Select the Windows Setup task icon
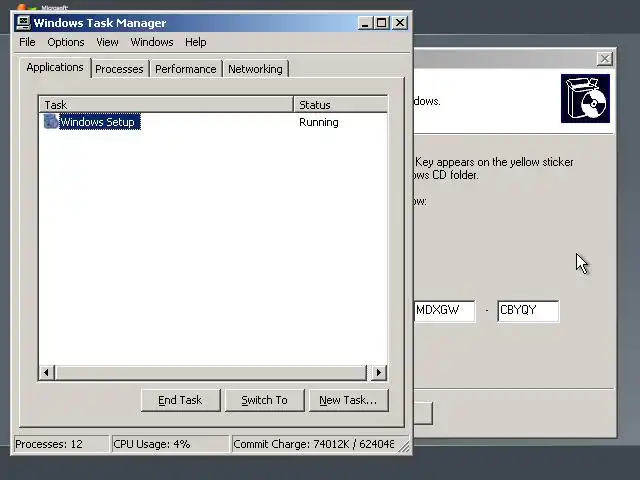The height and width of the screenshot is (480, 640). 51,121
